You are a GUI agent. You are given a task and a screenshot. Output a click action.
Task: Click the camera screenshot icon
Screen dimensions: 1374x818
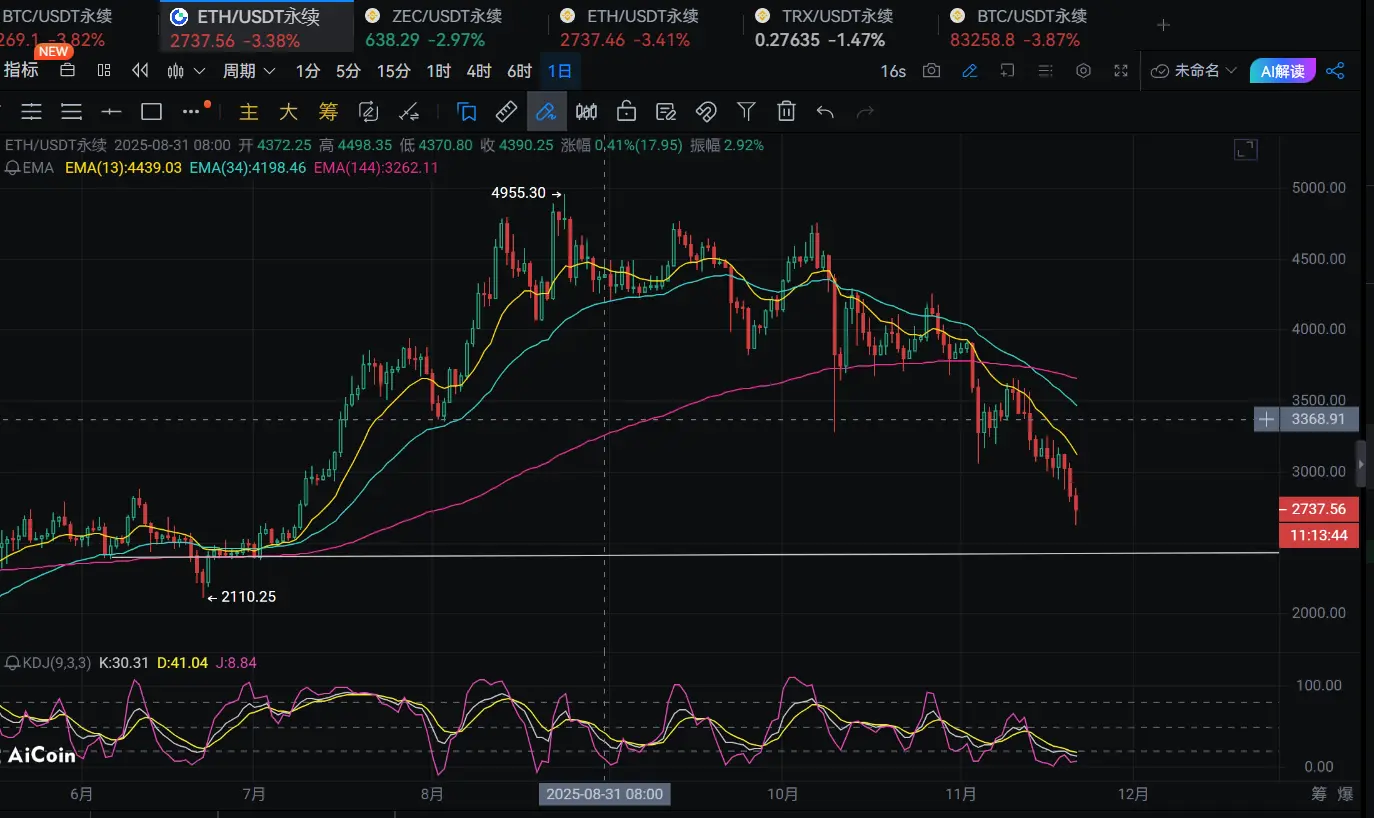932,71
